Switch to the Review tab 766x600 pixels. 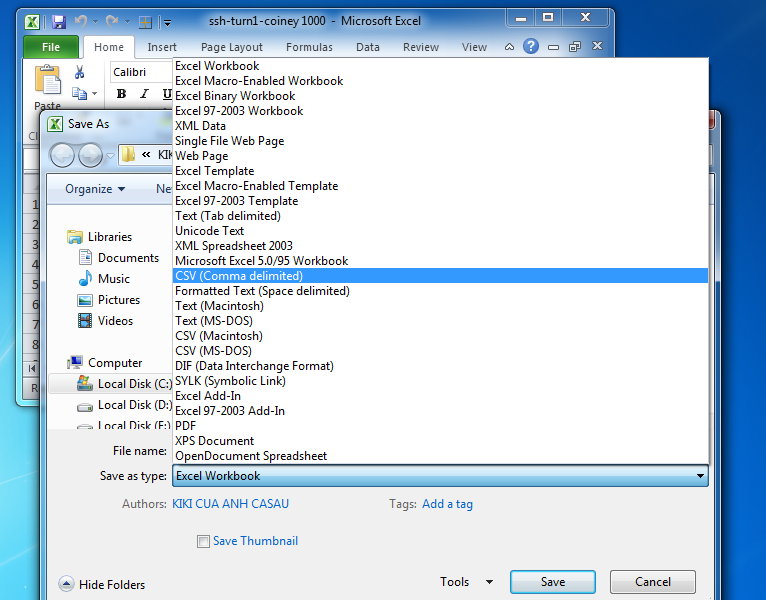pyautogui.click(x=421, y=47)
